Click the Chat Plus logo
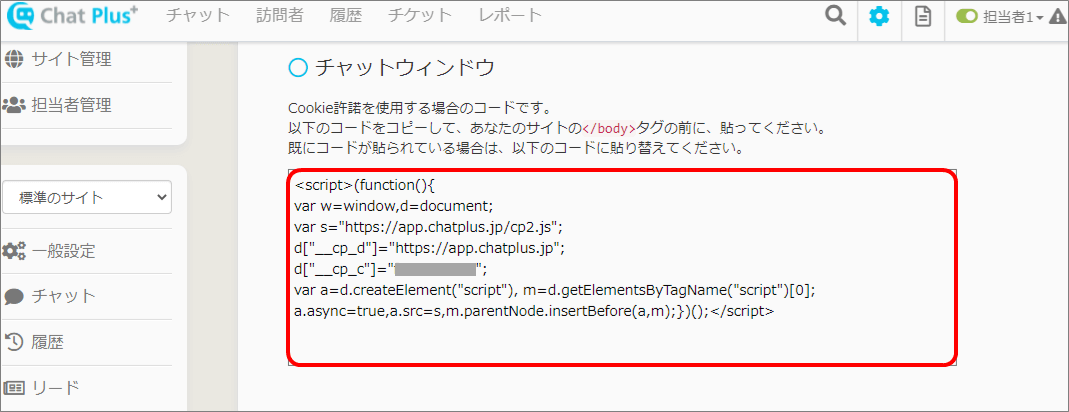This screenshot has width=1069, height=412. [x=72, y=16]
